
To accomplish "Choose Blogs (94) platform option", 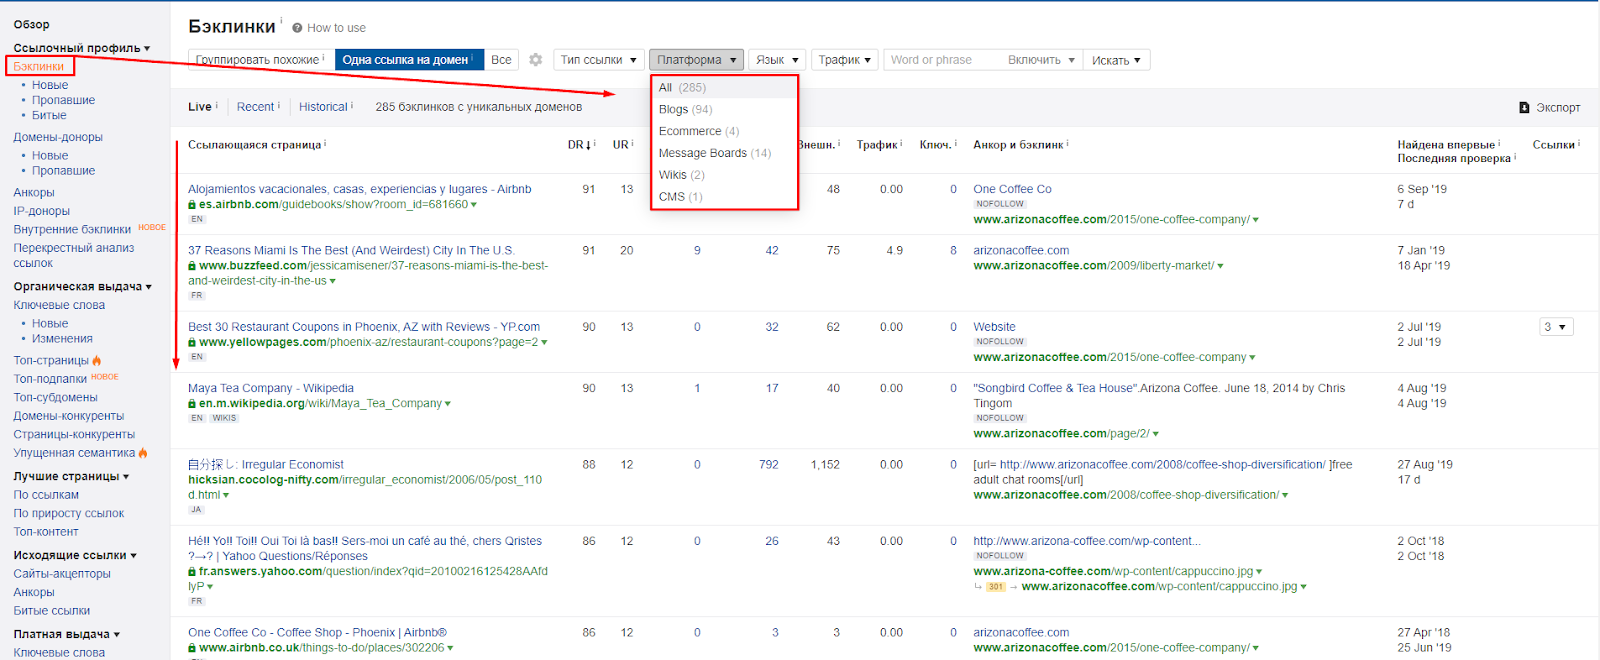I will 724,110.
